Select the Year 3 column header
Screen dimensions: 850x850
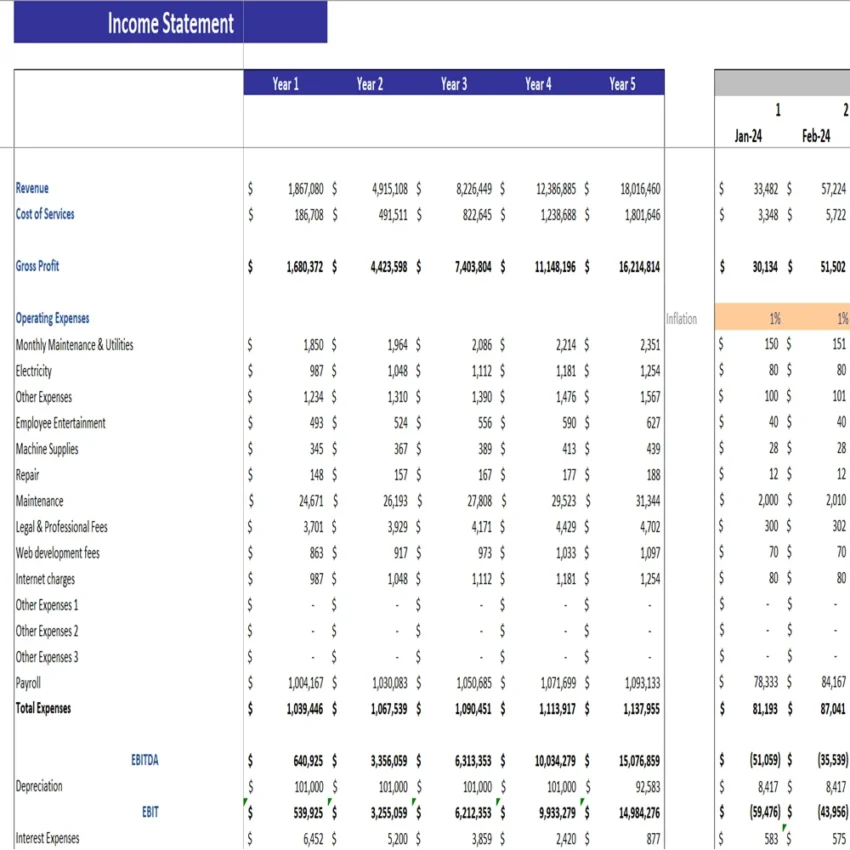pyautogui.click(x=454, y=84)
